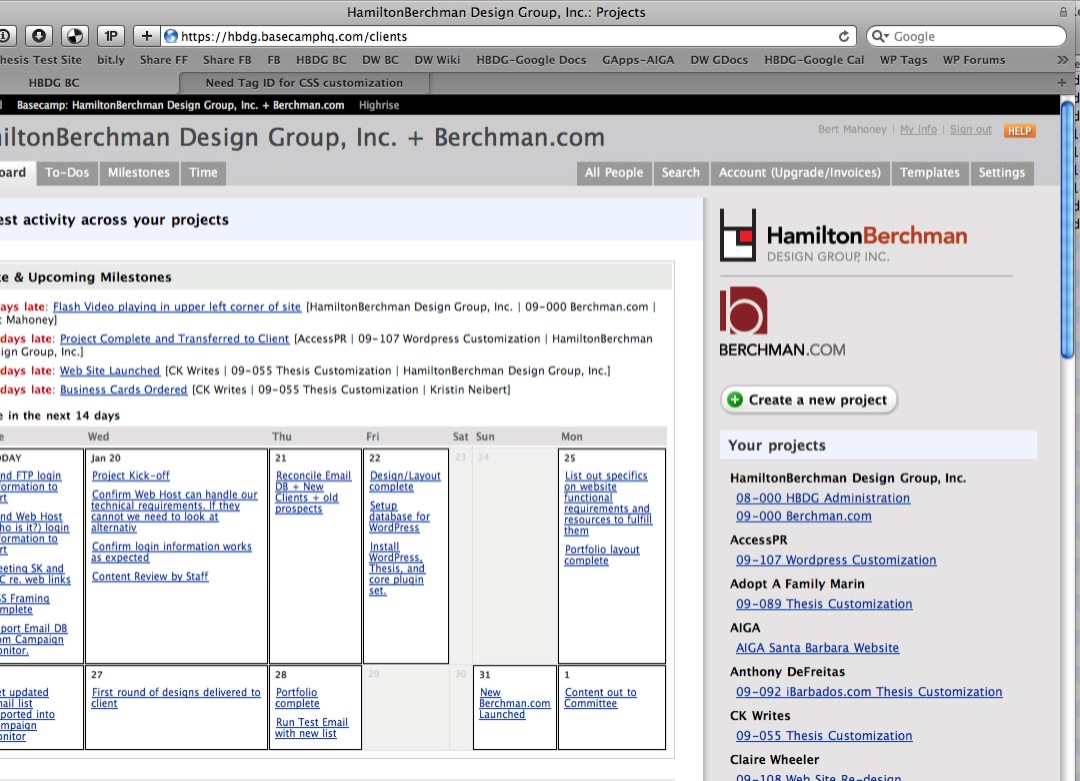This screenshot has width=1080, height=781.
Task: Open the Milestones tab
Action: (138, 173)
